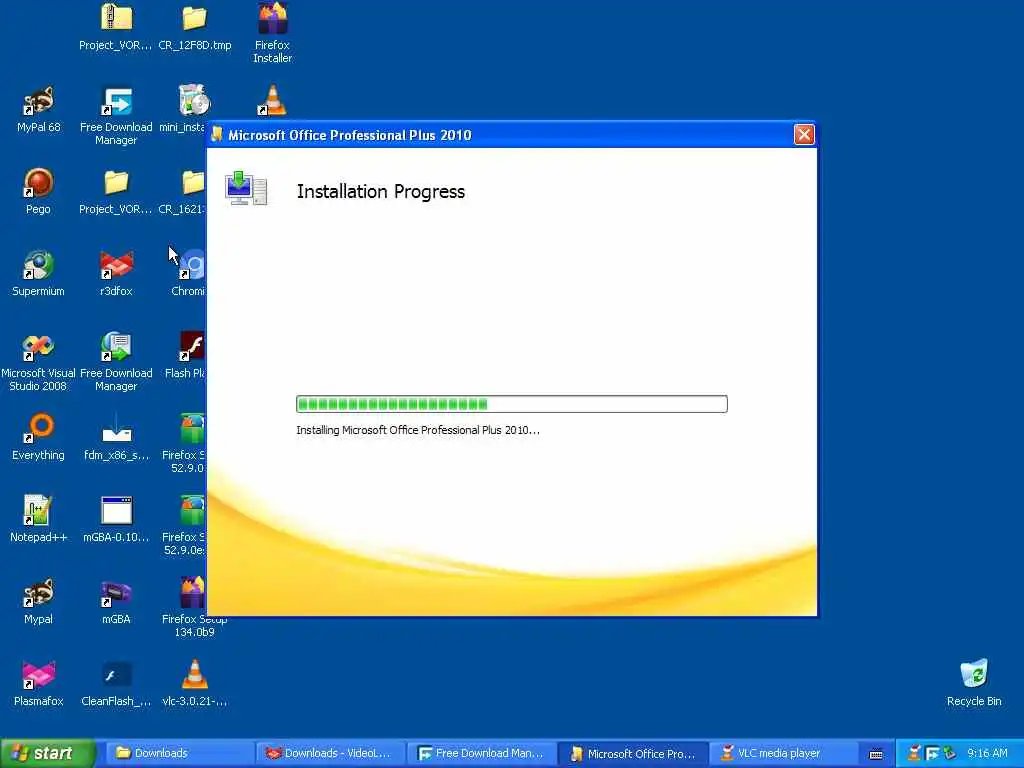Select the mGBA-0.10 installer file icon

(x=116, y=511)
